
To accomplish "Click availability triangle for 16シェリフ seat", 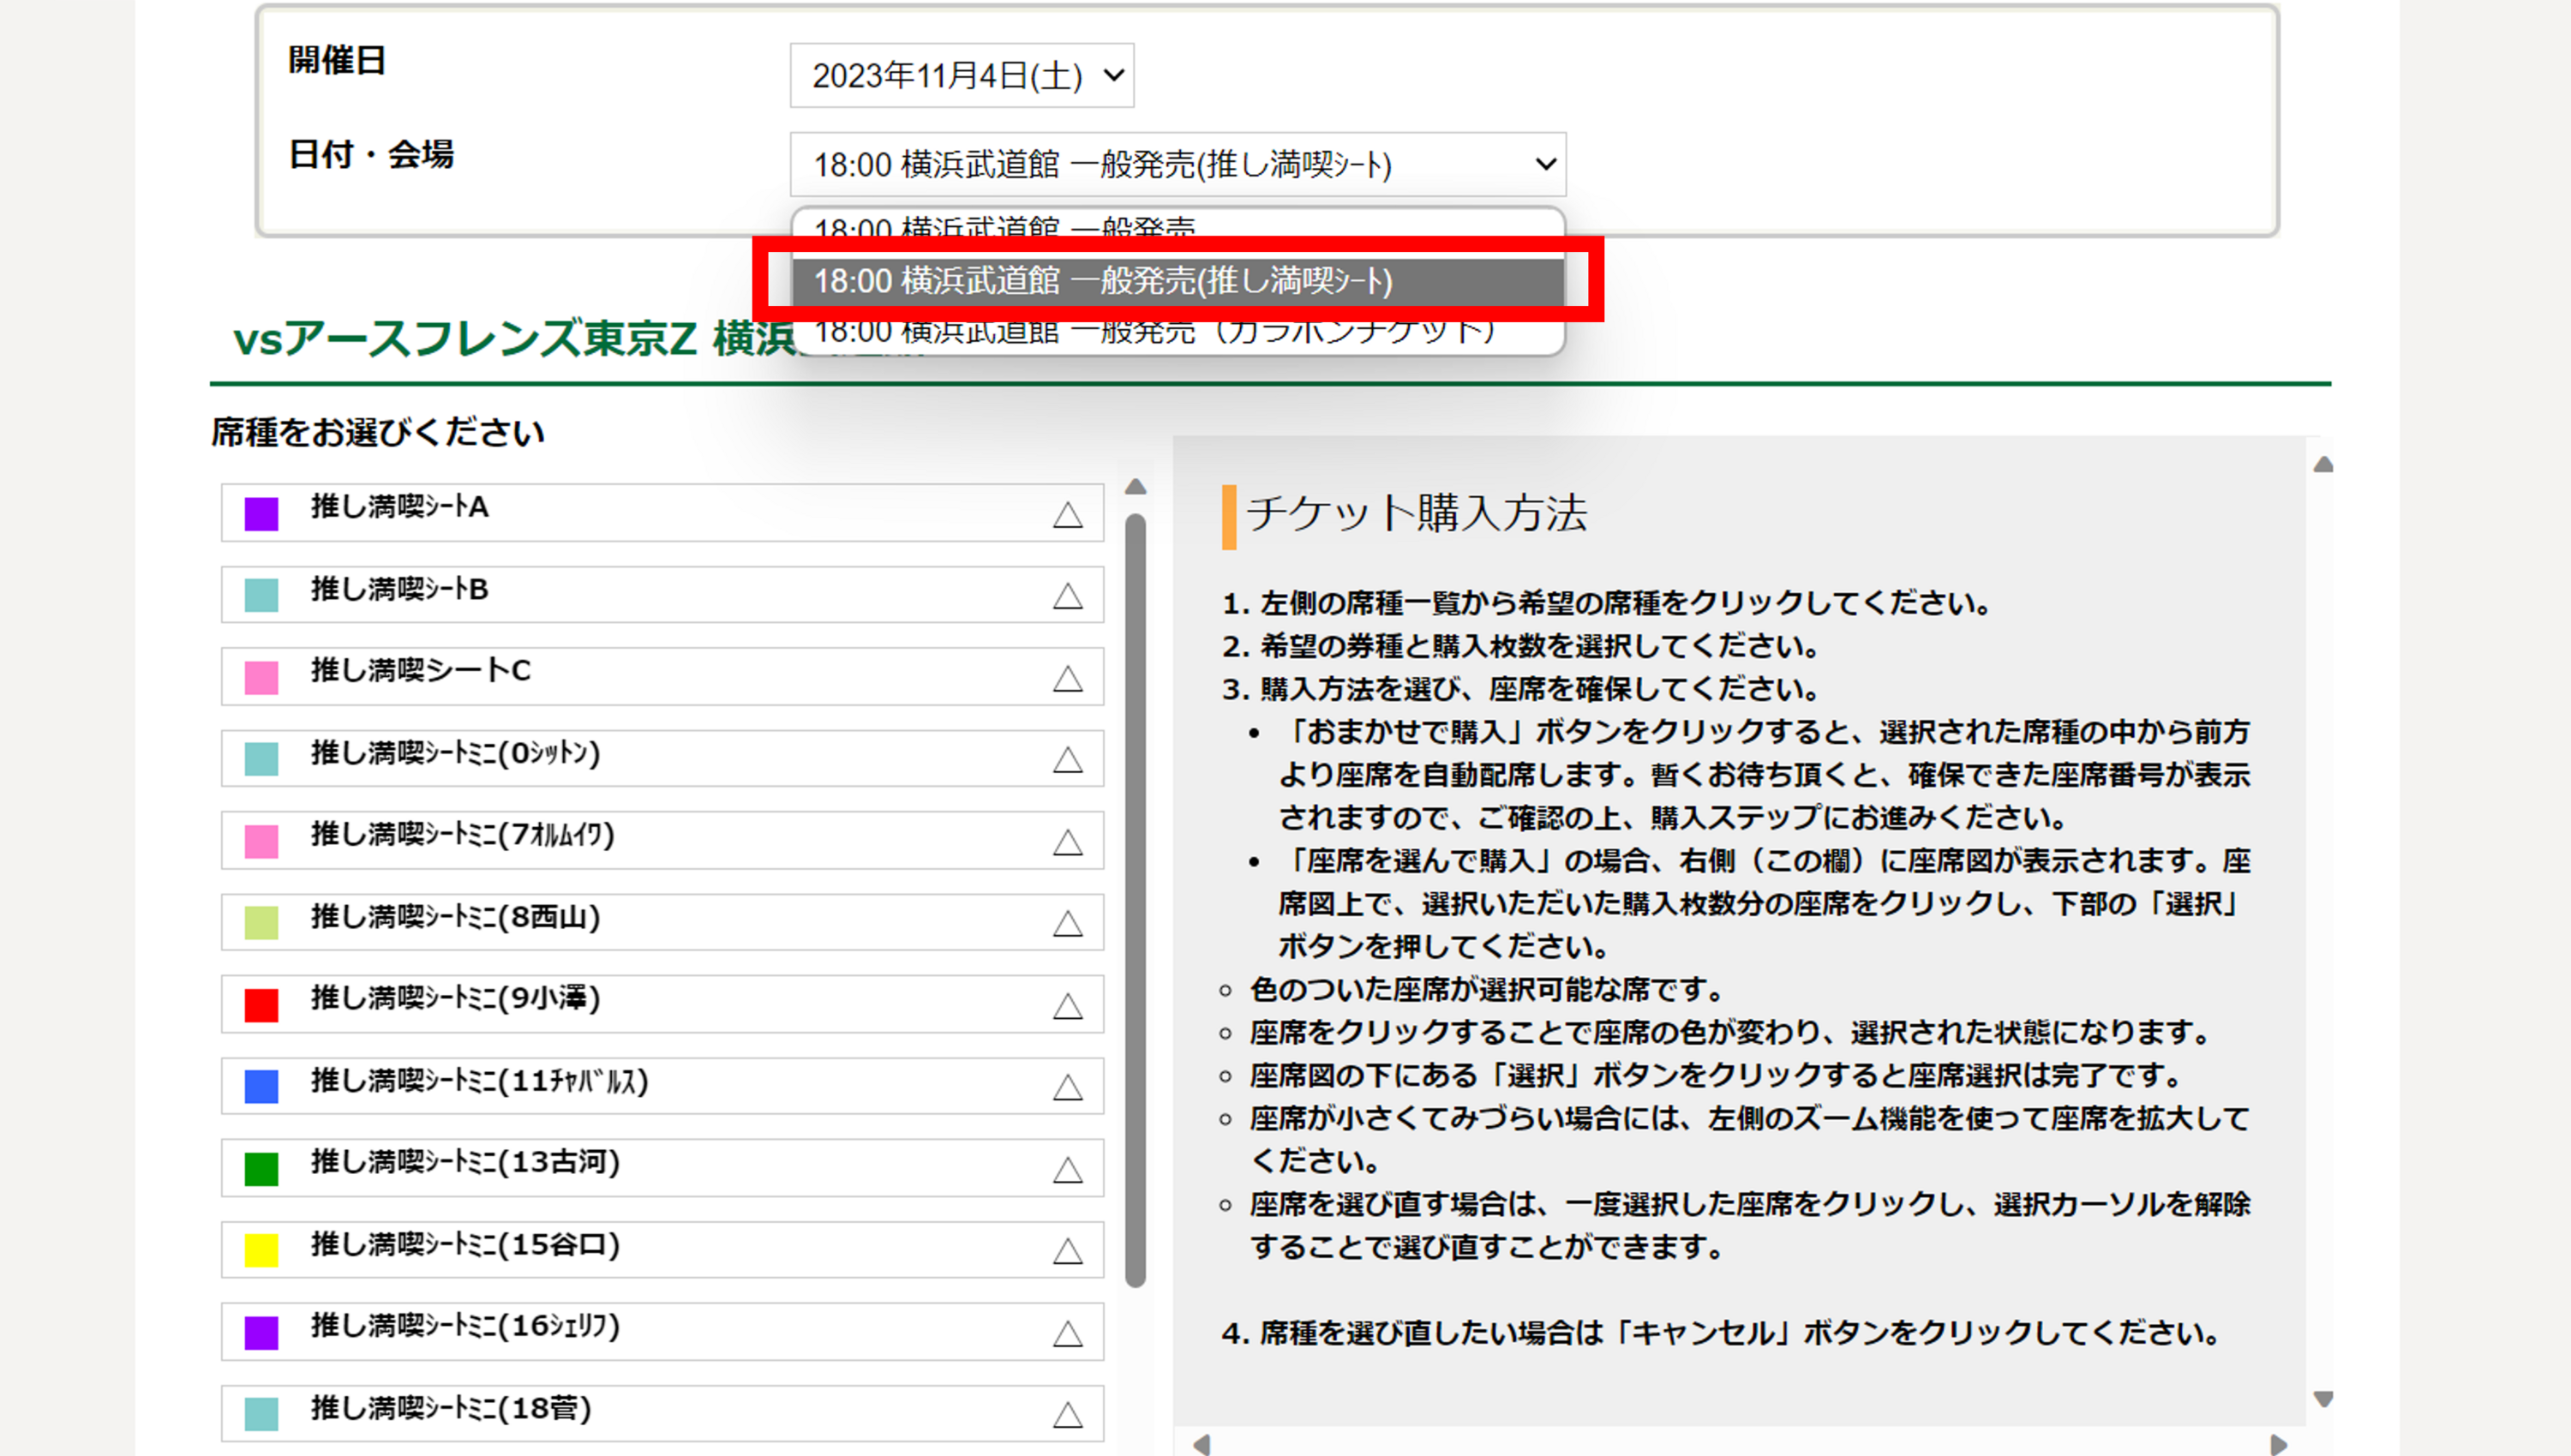I will click(x=1067, y=1333).
